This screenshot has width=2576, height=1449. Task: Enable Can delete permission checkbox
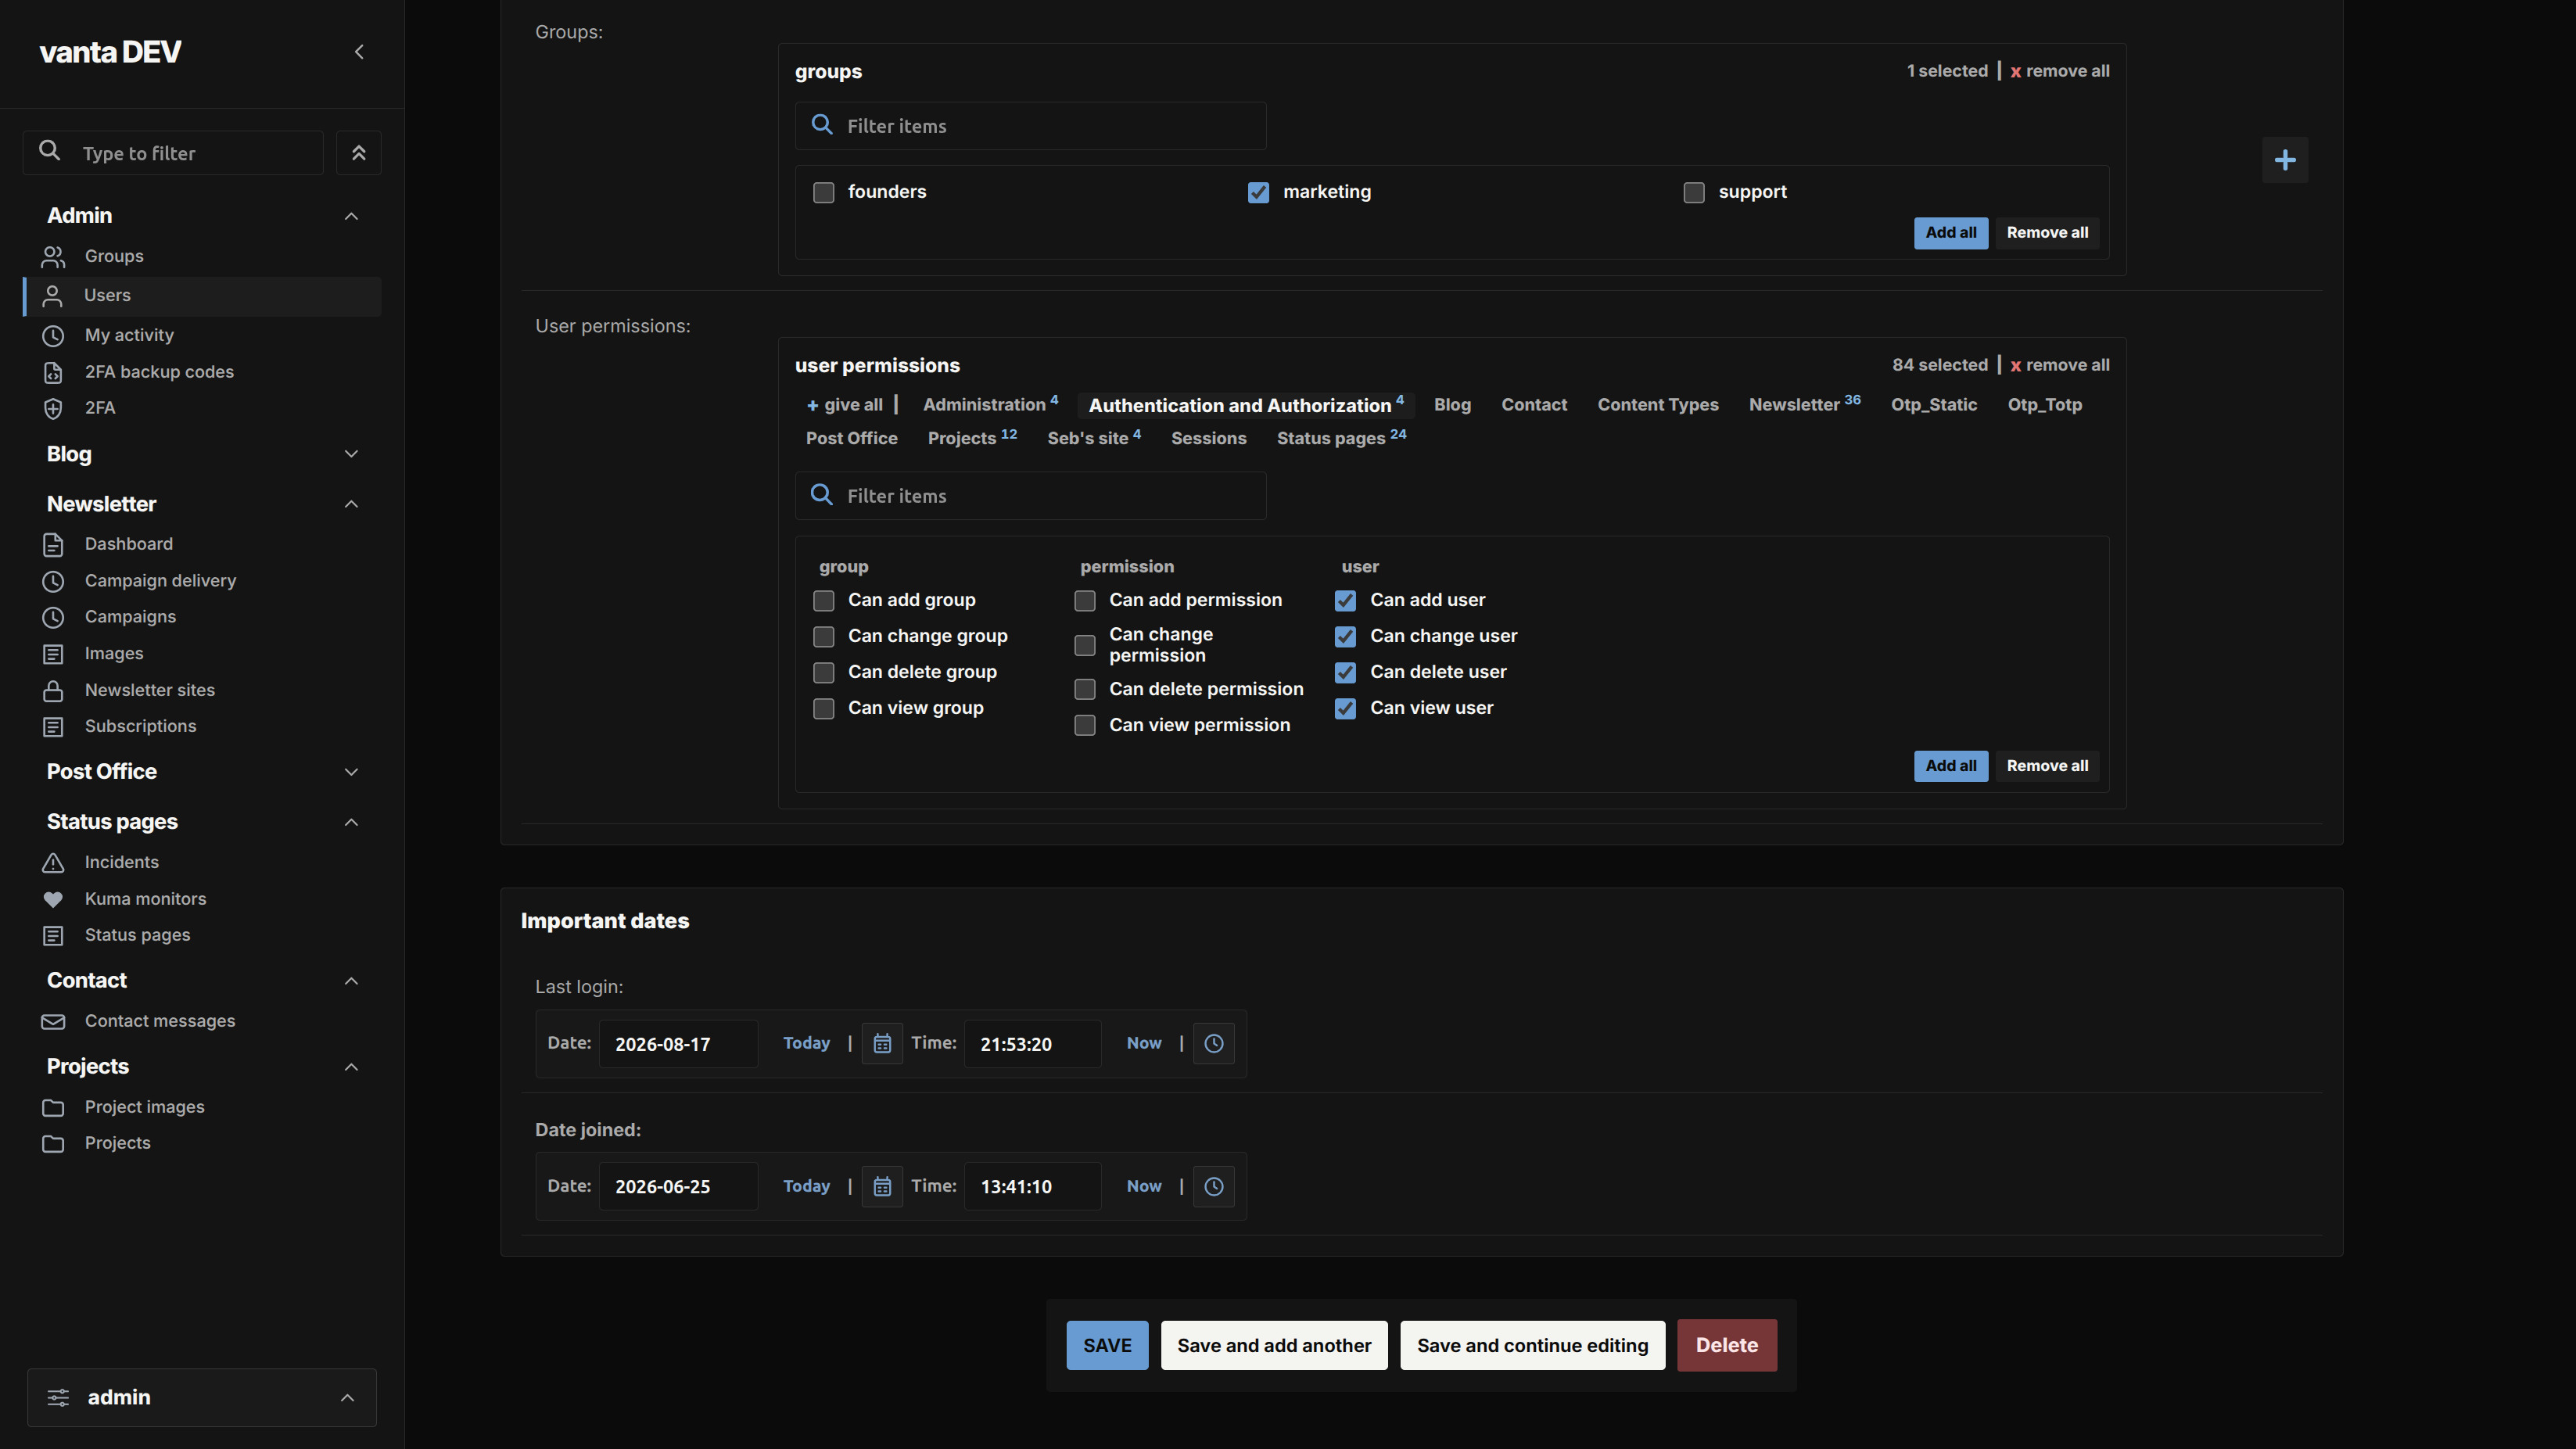[x=1084, y=689]
